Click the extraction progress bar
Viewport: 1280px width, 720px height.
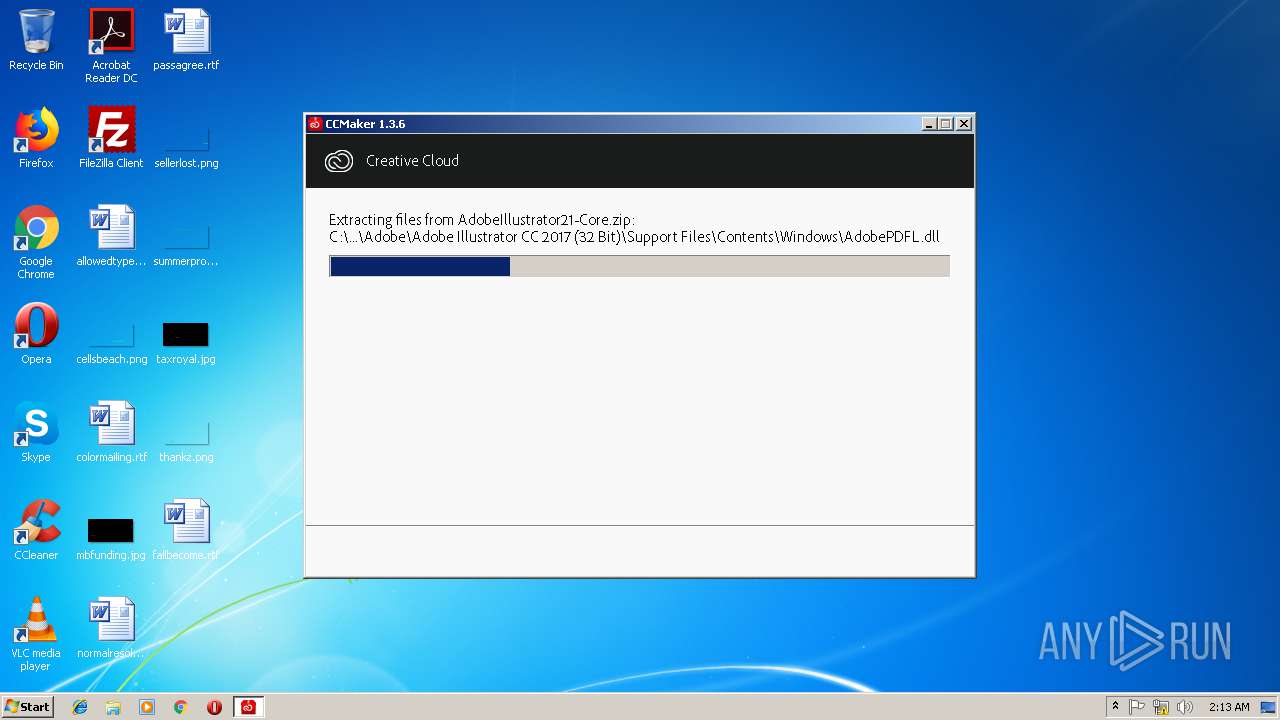[x=639, y=266]
